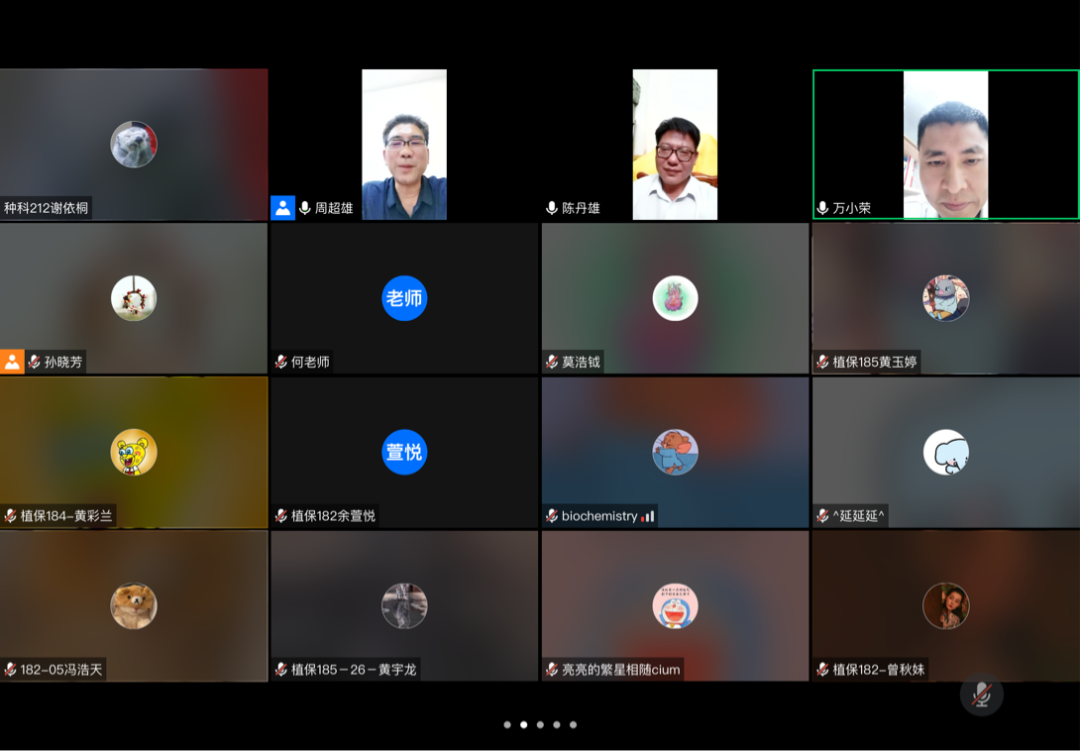Viewport: 1080px width, 751px height.
Task: Click the 老师 circular avatar of 何老师
Action: 404,298
